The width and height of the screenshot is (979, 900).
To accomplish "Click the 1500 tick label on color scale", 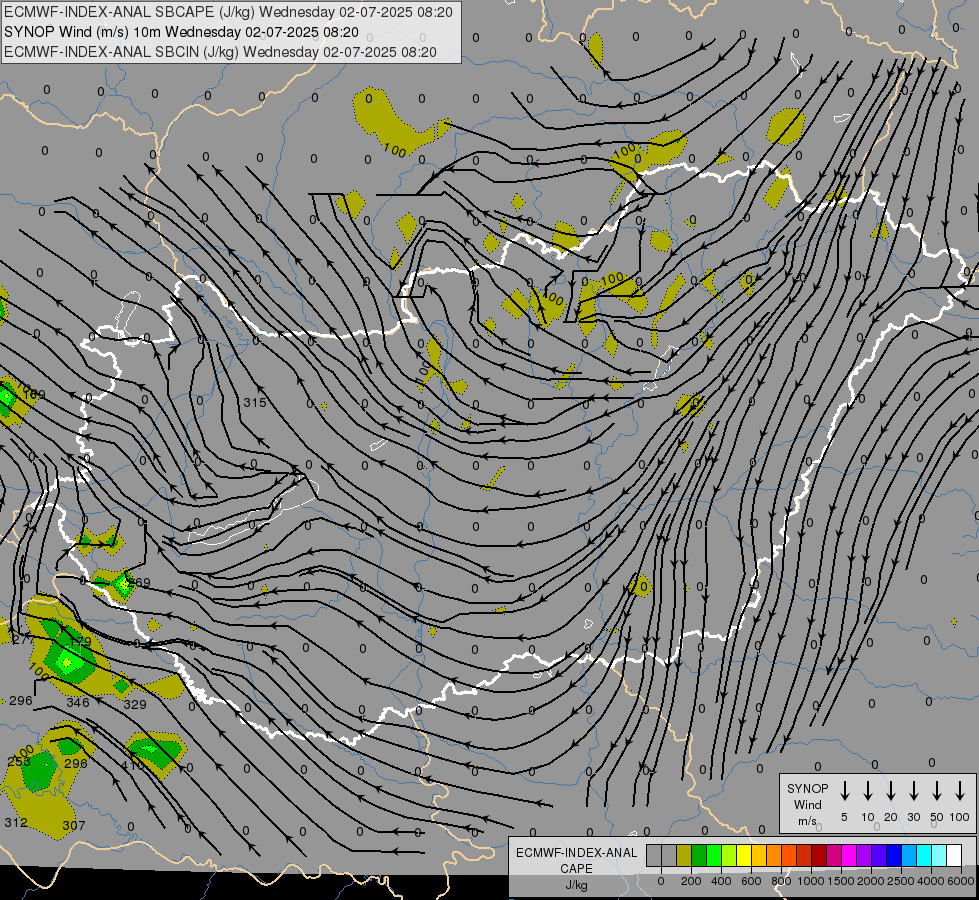I will (x=841, y=881).
